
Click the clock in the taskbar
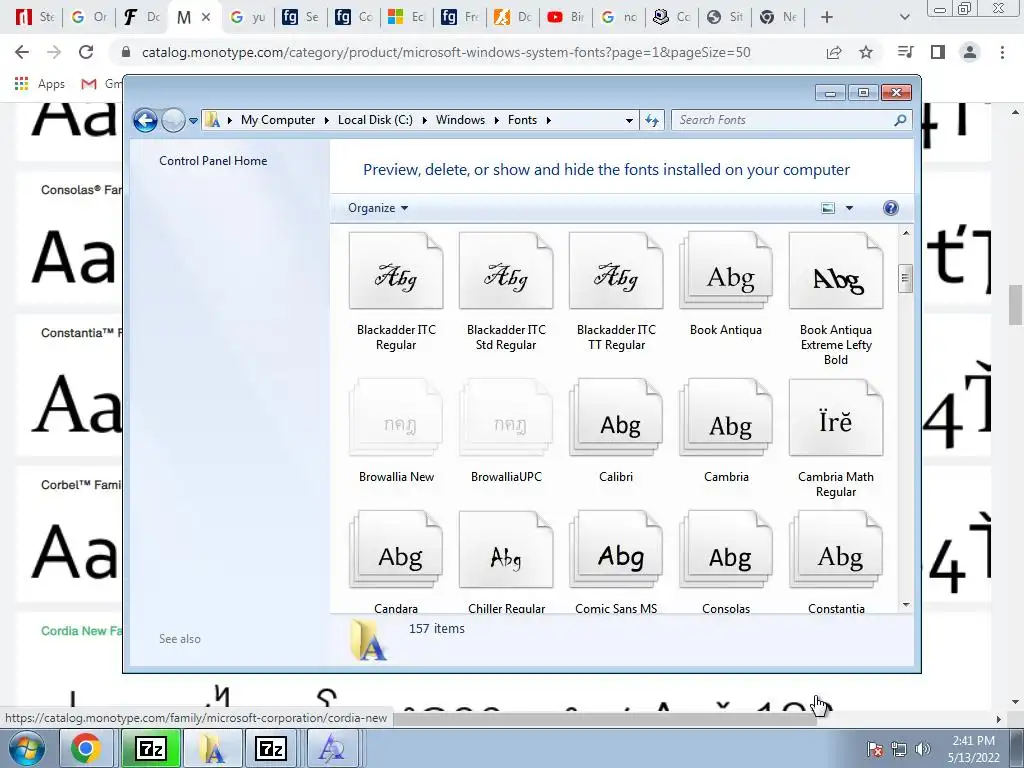click(x=973, y=749)
